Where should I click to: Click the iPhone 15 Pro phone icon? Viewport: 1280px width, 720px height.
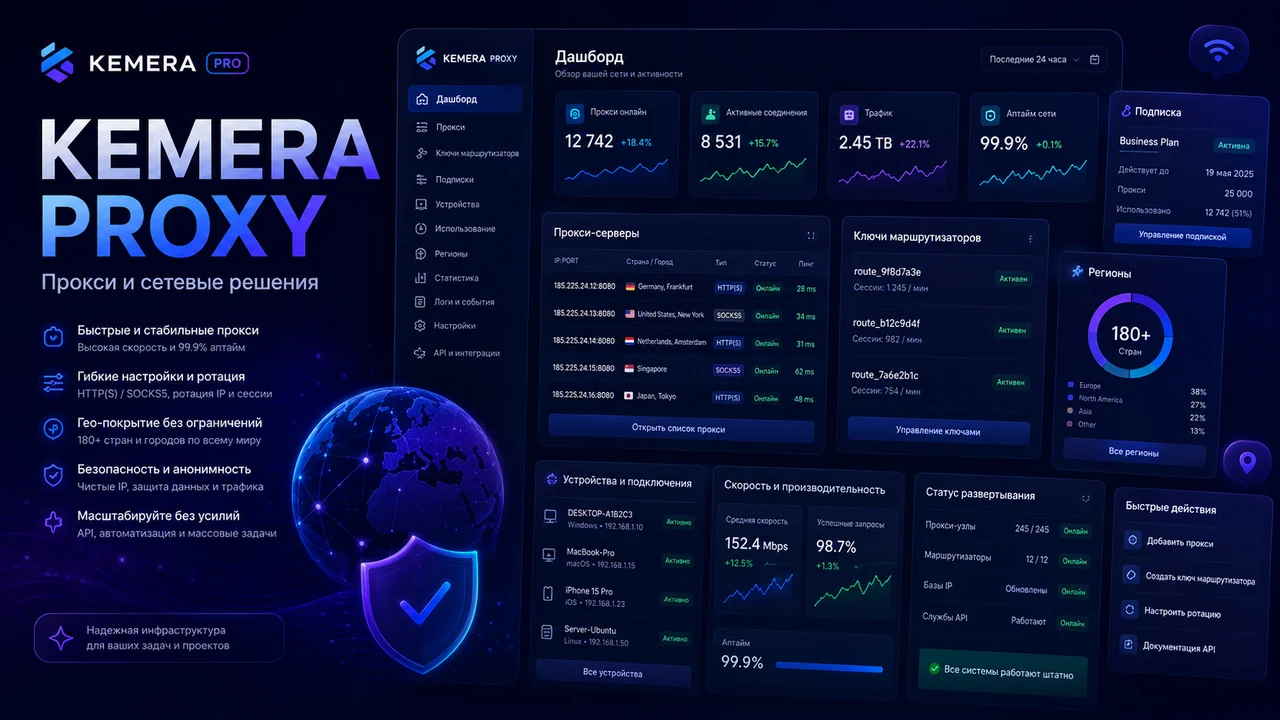pyautogui.click(x=548, y=594)
